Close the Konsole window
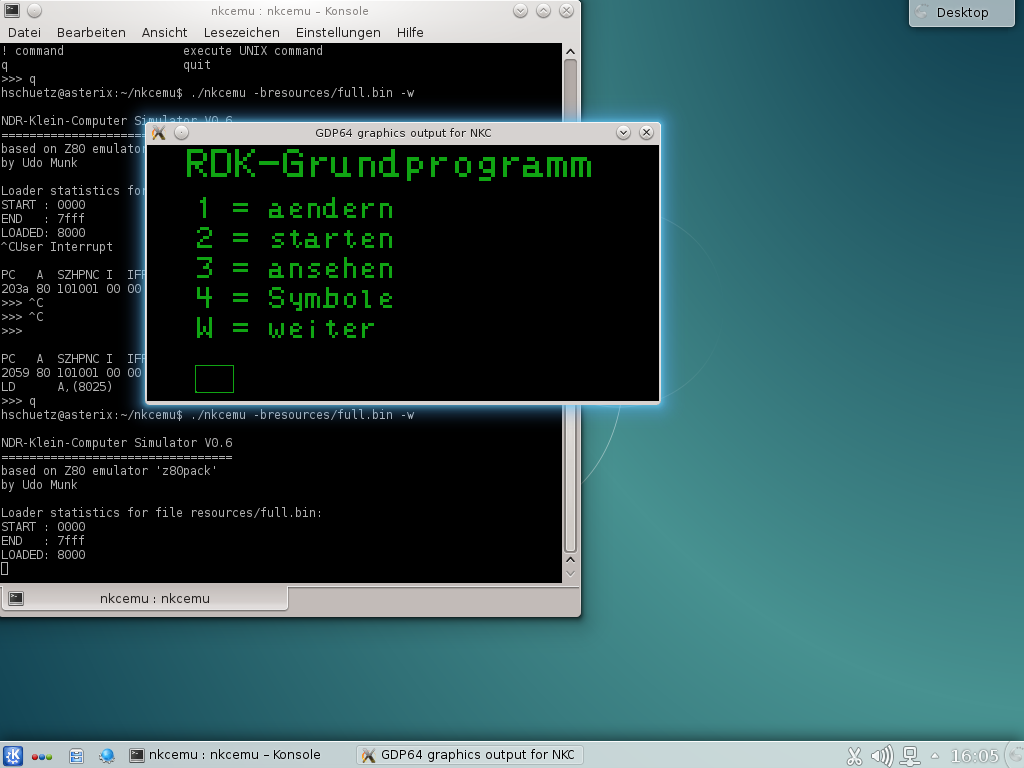 pos(566,10)
